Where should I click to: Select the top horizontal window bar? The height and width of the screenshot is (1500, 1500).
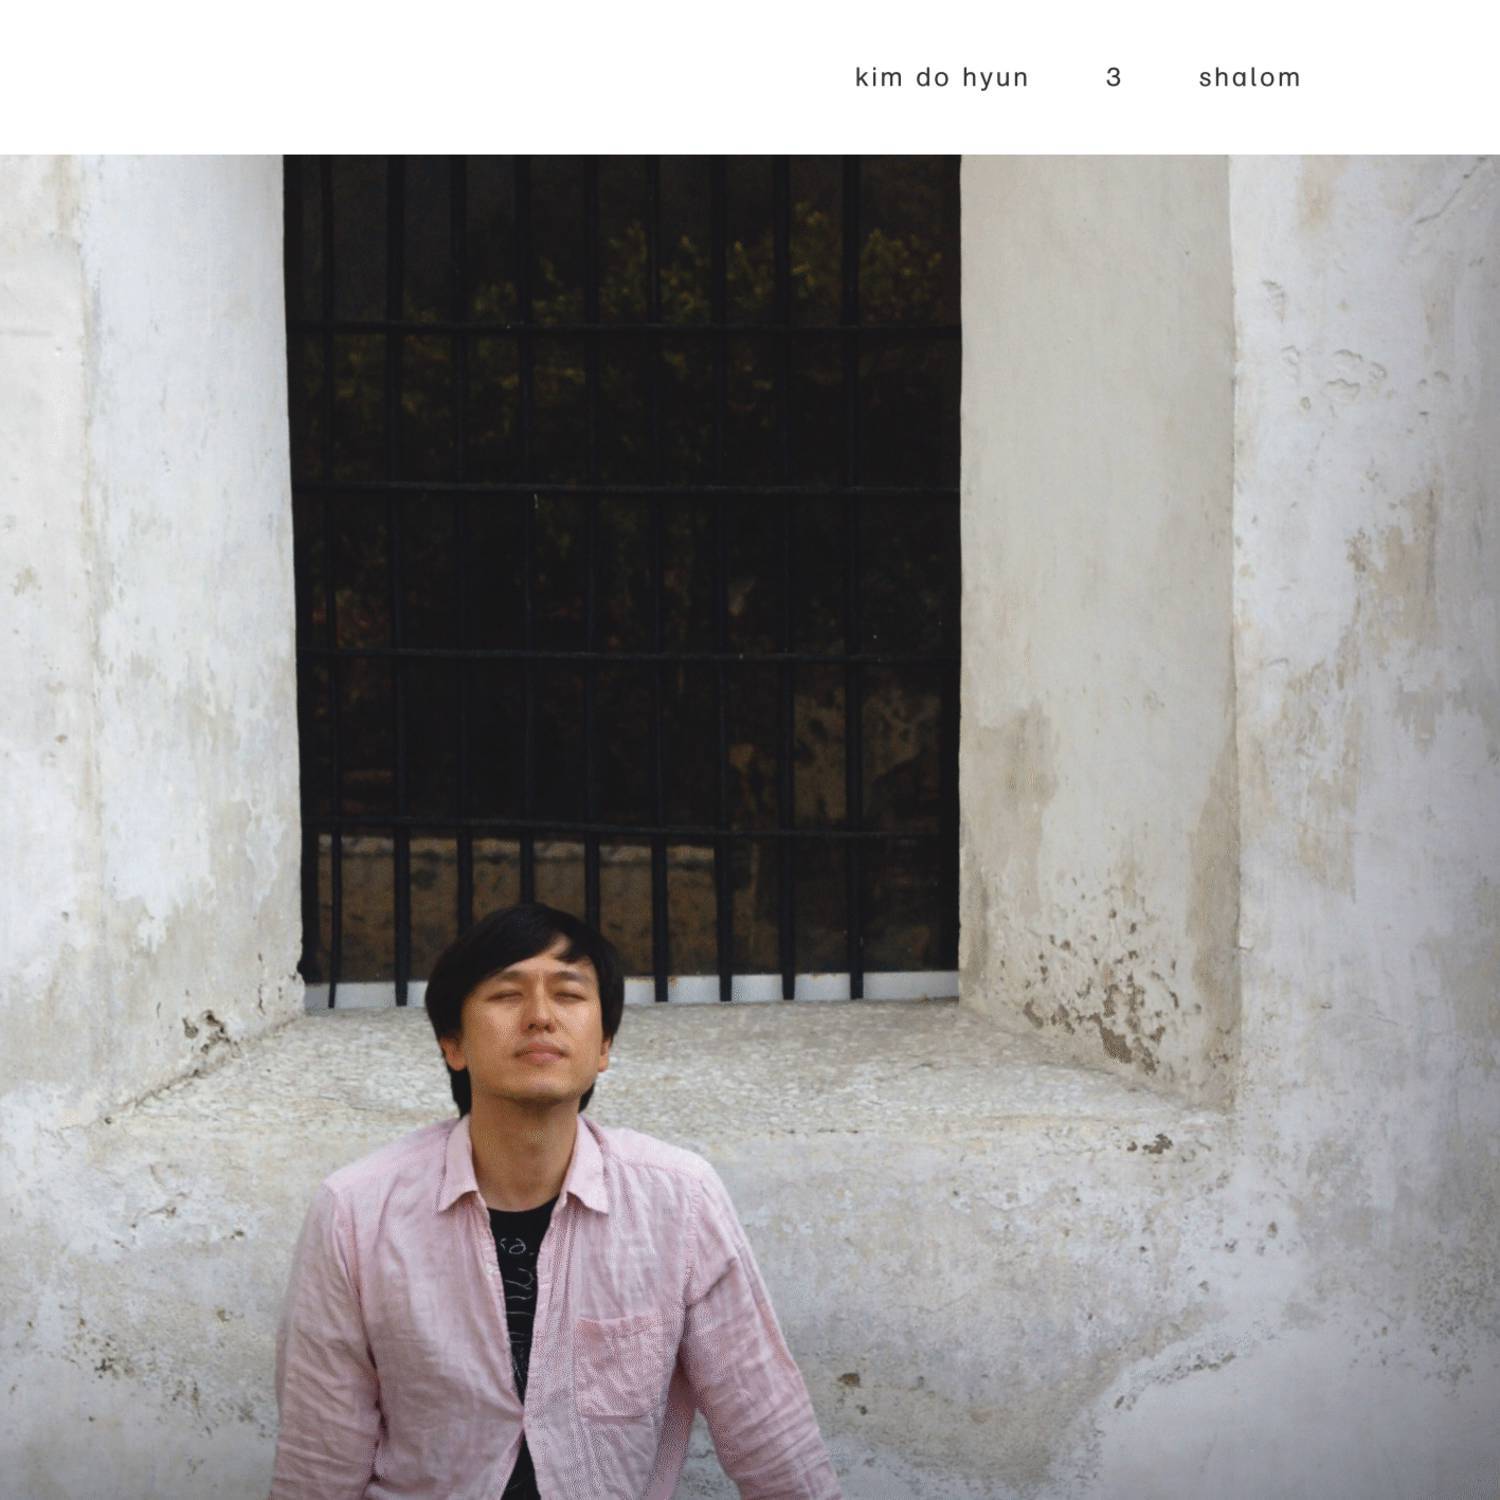point(622,326)
